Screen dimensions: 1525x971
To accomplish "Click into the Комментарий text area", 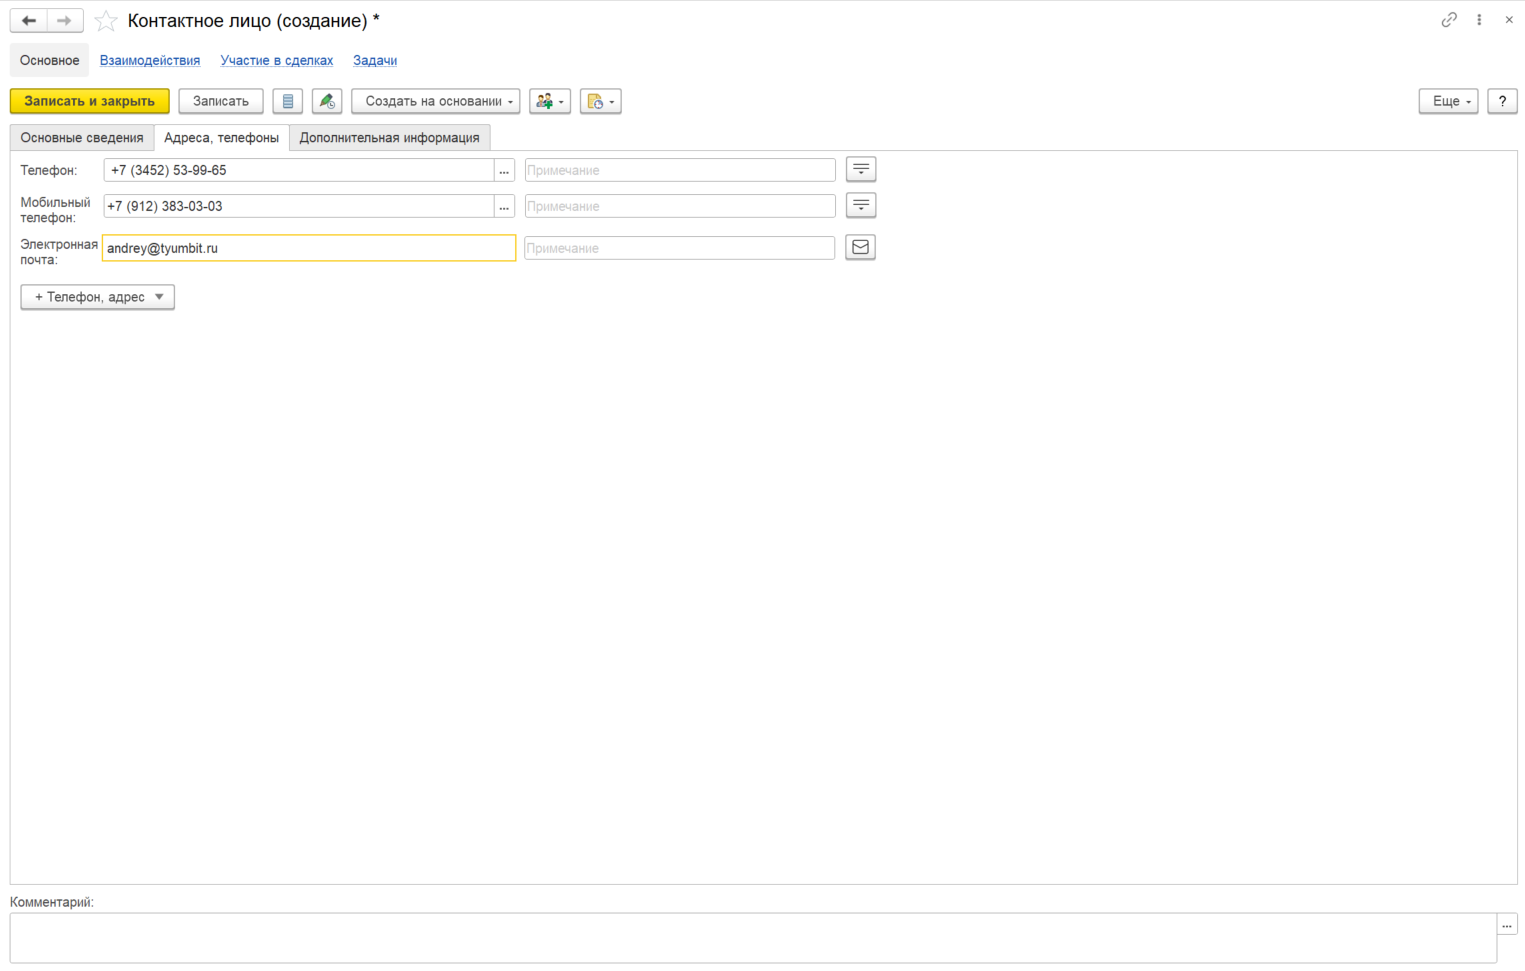I will click(x=753, y=938).
